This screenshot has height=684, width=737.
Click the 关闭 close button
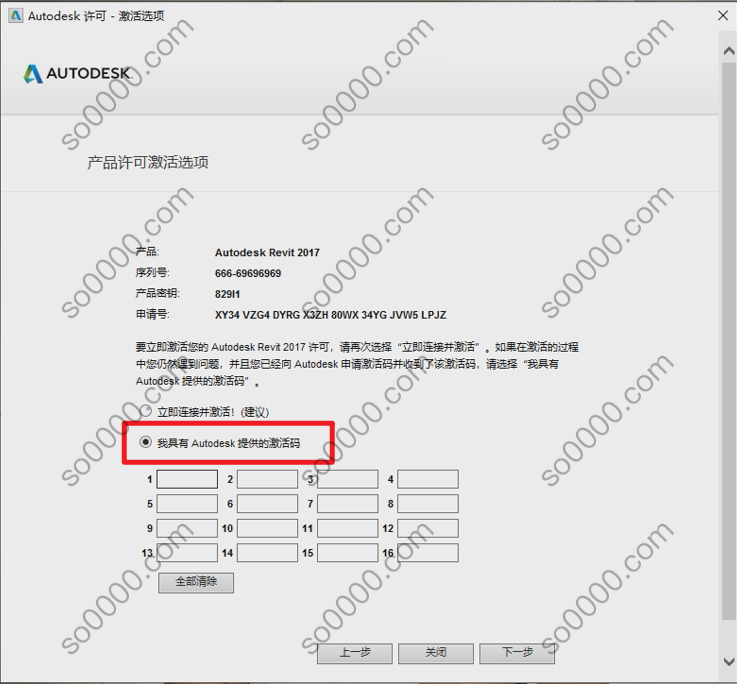pos(435,652)
